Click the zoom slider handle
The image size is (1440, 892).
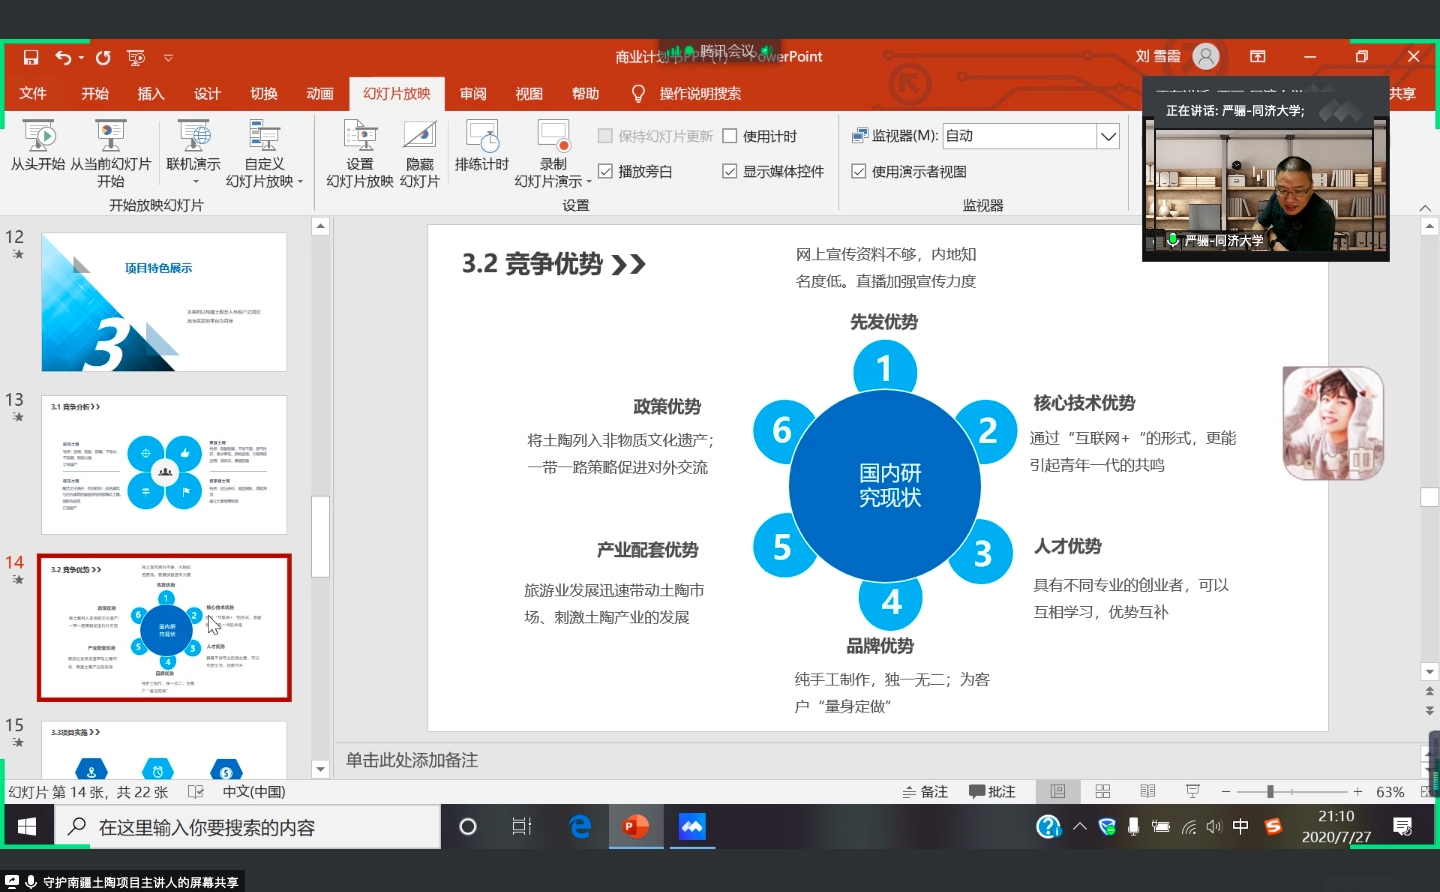[x=1270, y=792]
